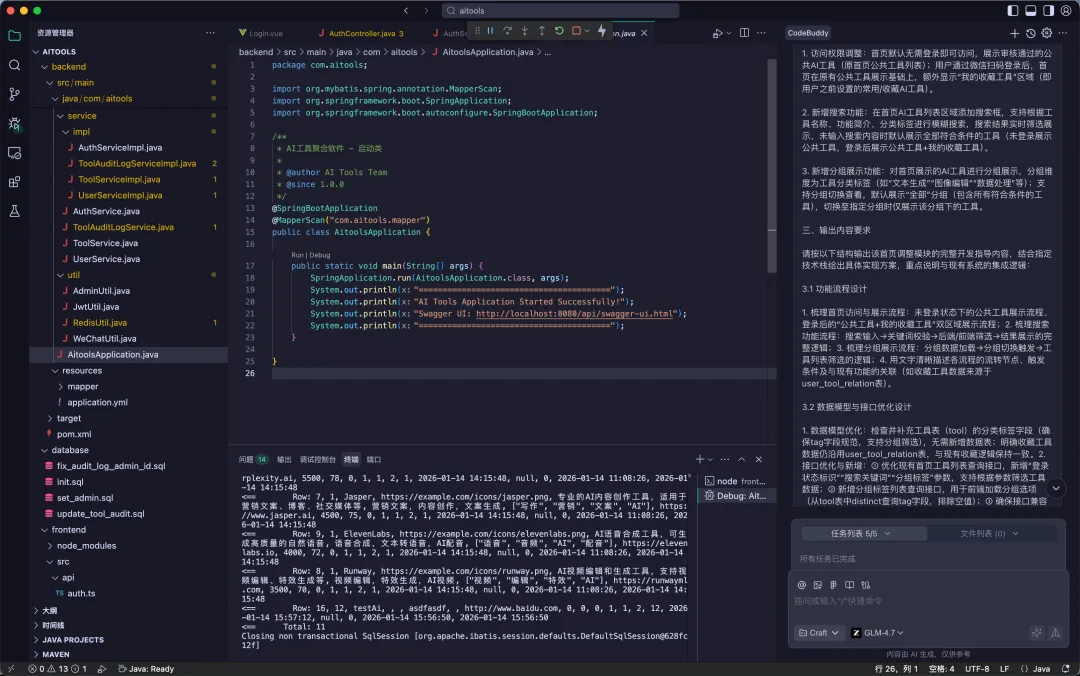
Task: Open editor More Actions menu
Action: (761, 32)
